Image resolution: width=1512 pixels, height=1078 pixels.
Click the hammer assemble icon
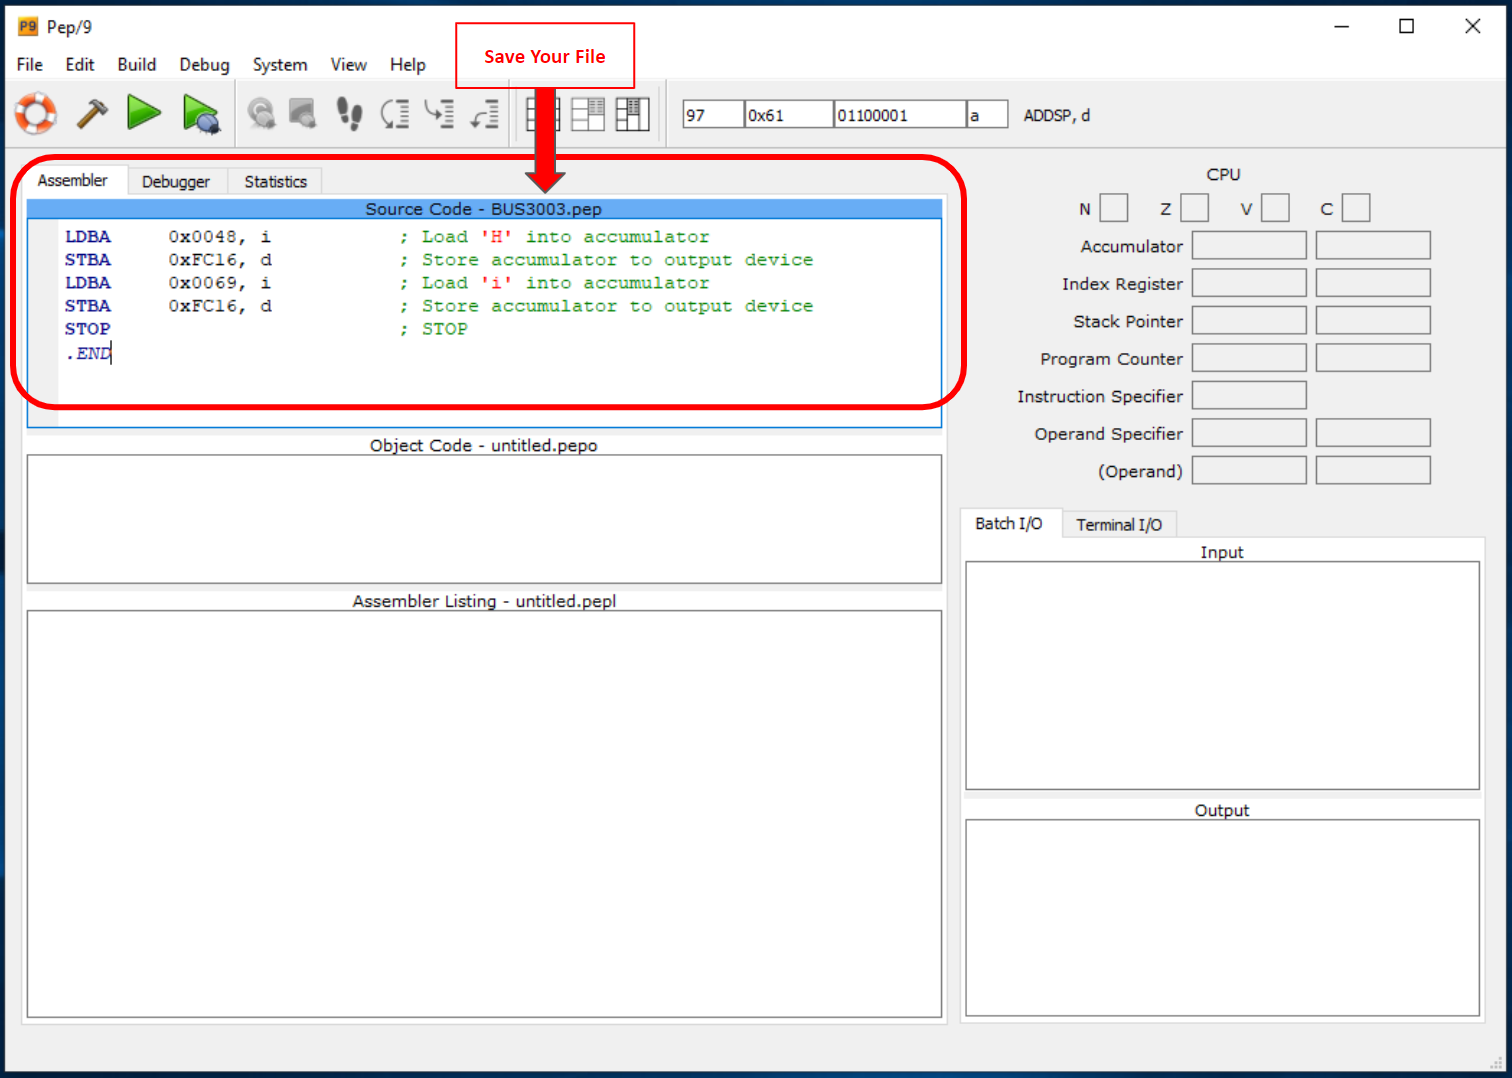(92, 114)
